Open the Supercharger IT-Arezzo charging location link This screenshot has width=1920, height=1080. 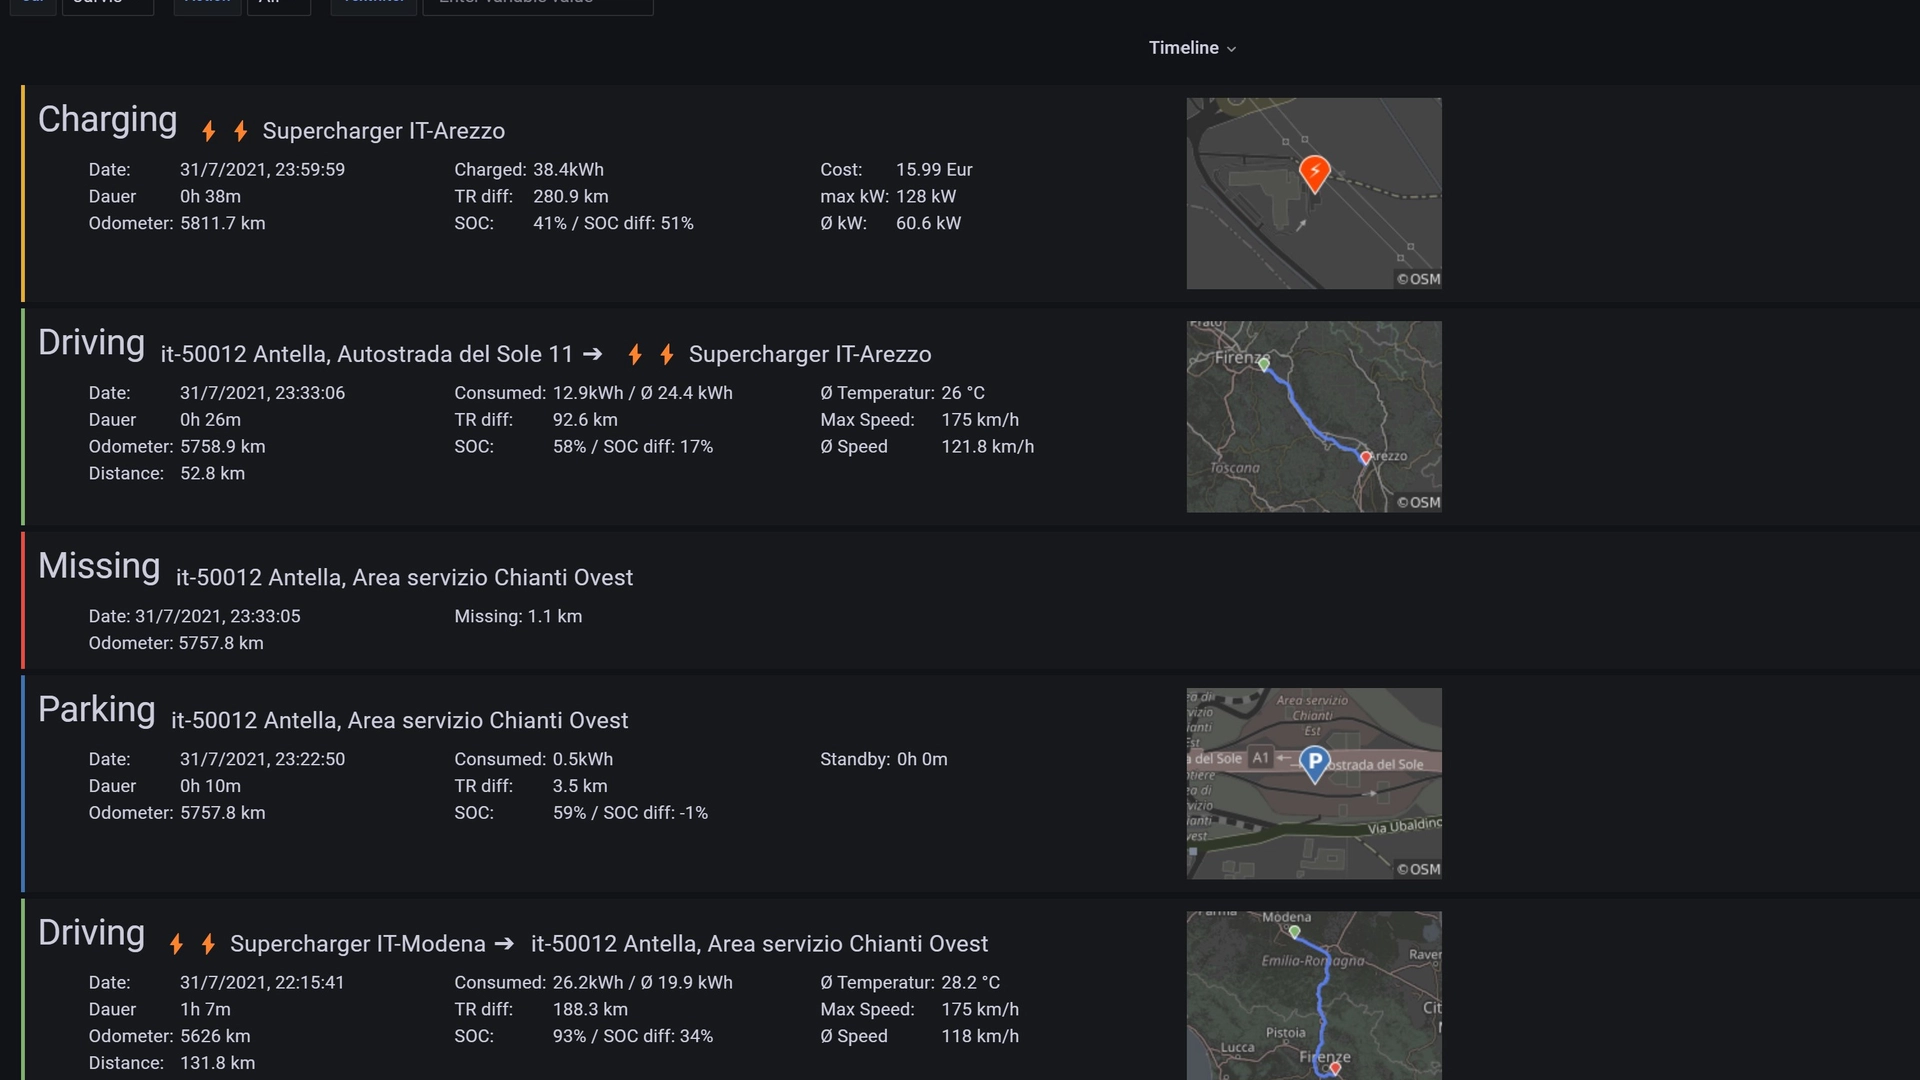point(383,131)
